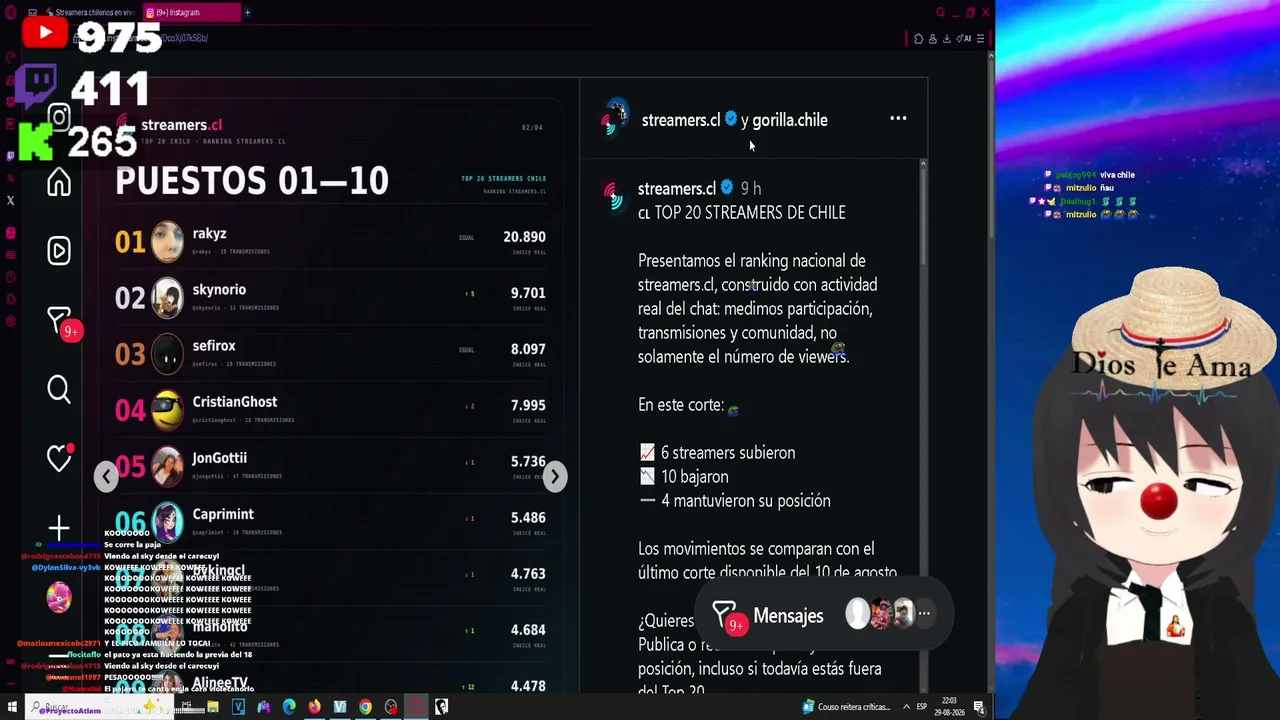1280x720 pixels.
Task: Open File Explorer from taskbar
Action: click(213, 707)
